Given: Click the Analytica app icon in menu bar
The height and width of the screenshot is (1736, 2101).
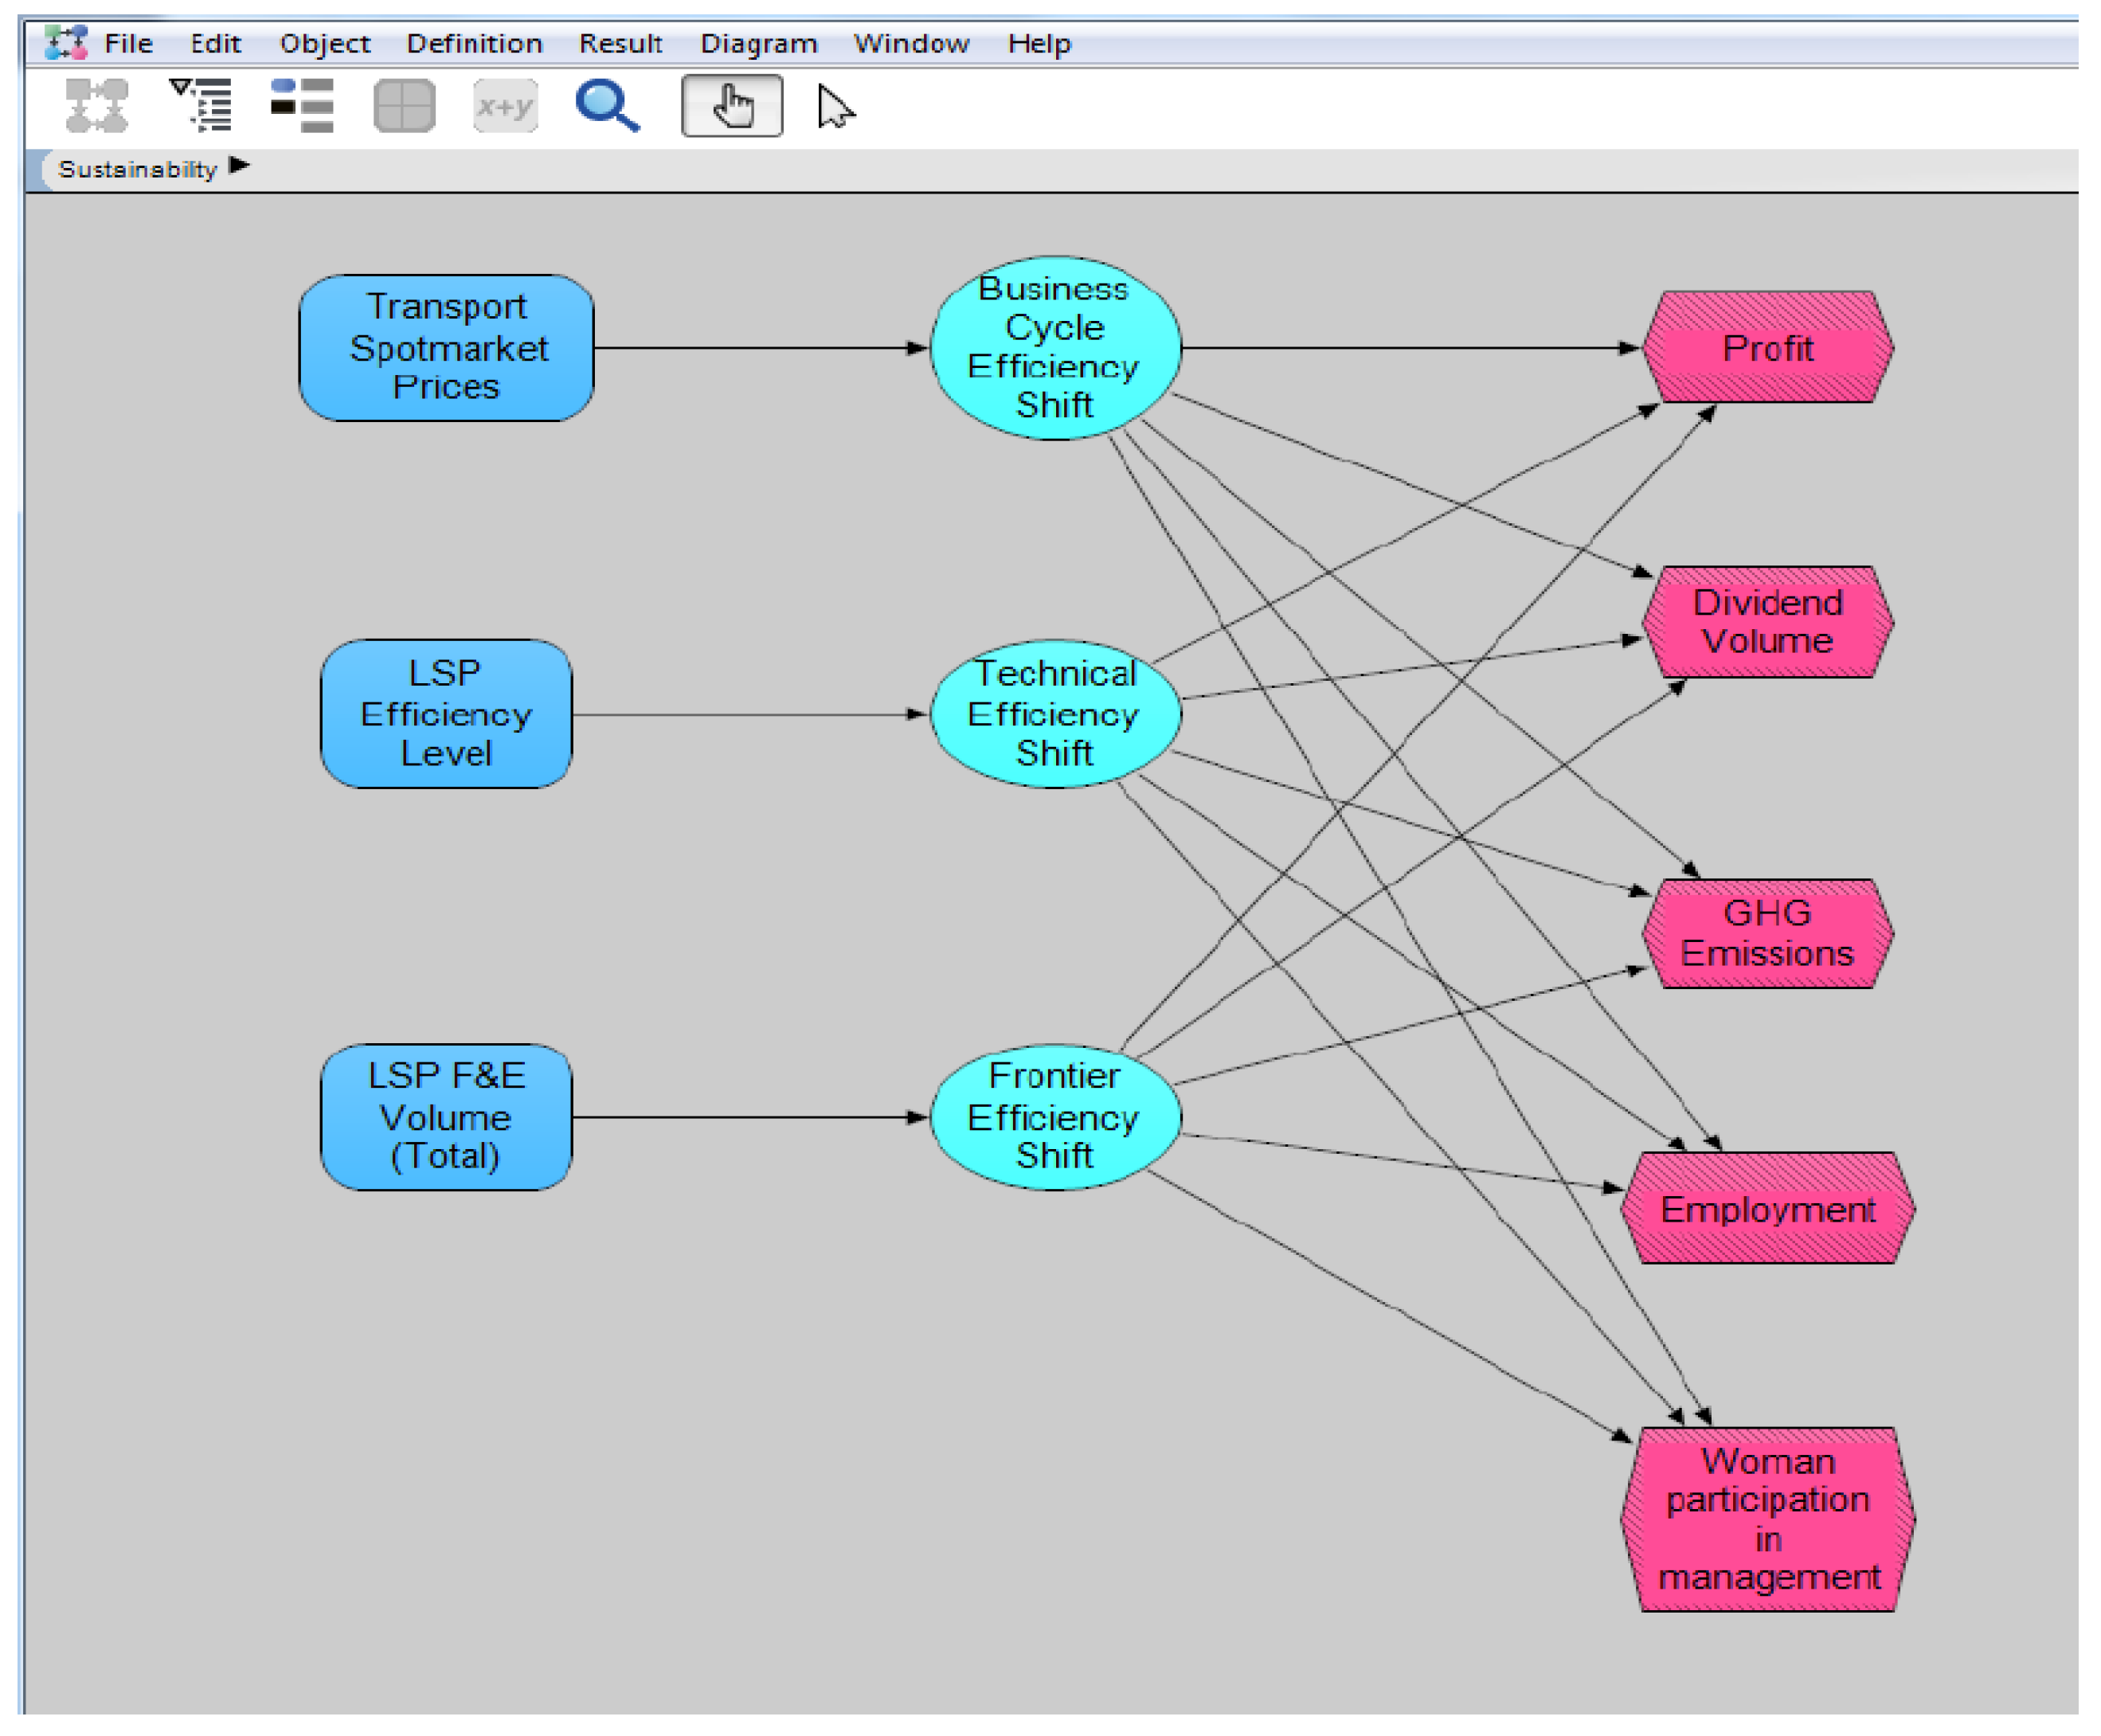Looking at the screenshot, I should click(66, 43).
